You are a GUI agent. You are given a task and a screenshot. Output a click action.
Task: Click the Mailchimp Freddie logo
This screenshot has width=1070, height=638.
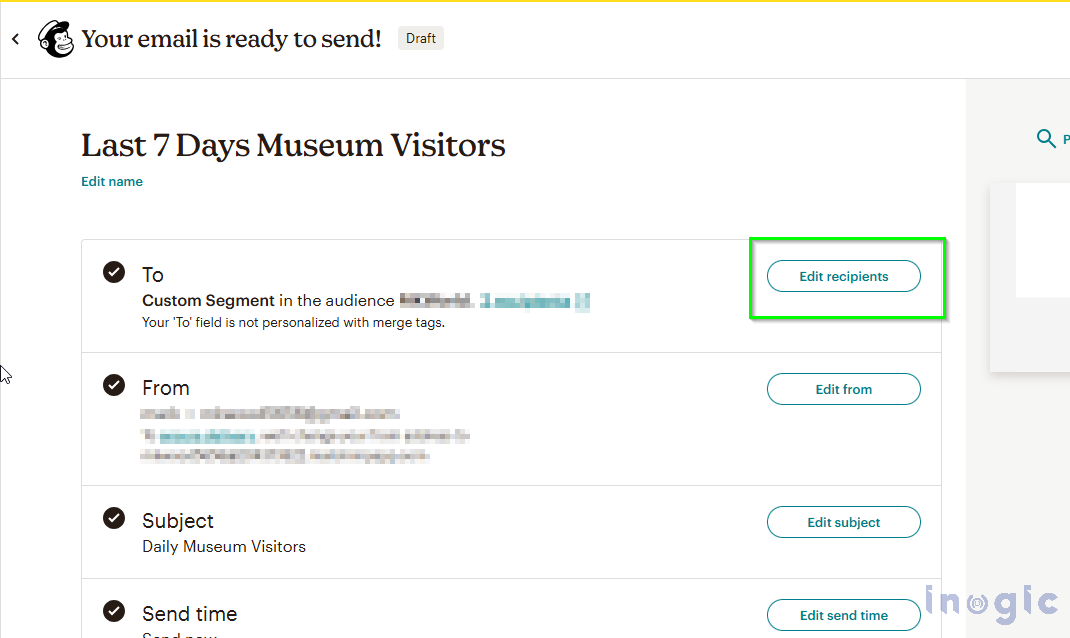point(55,39)
